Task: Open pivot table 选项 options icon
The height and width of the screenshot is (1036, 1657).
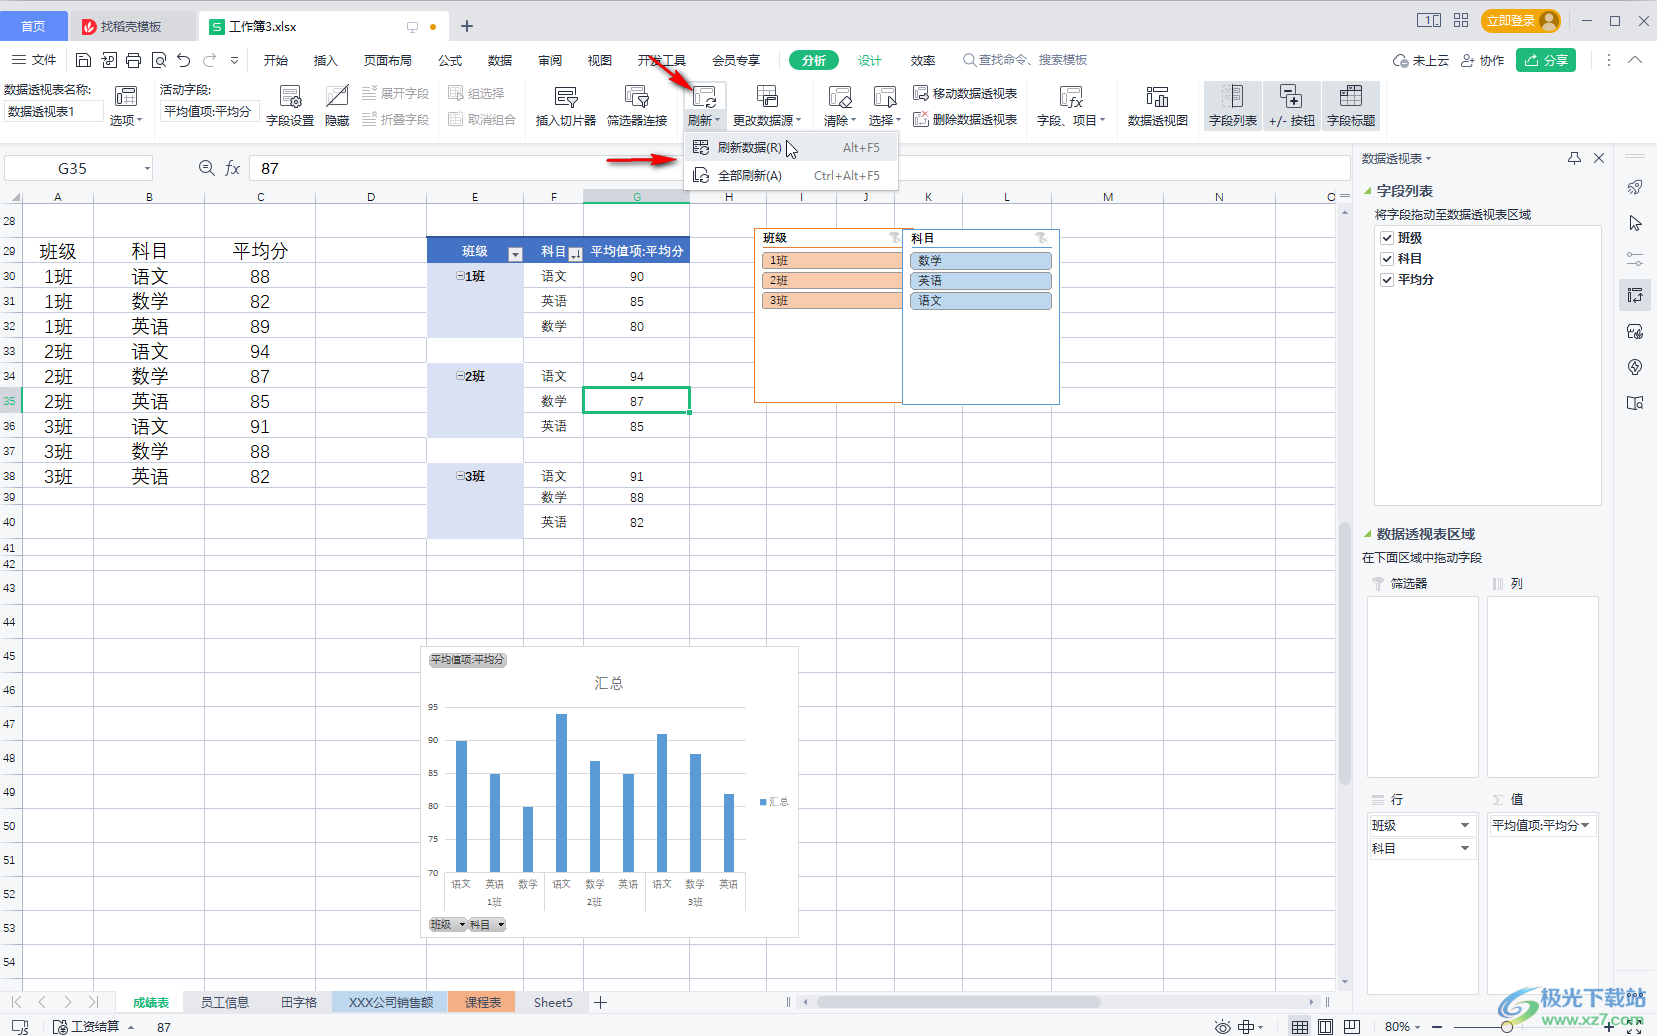Action: pyautogui.click(x=126, y=106)
